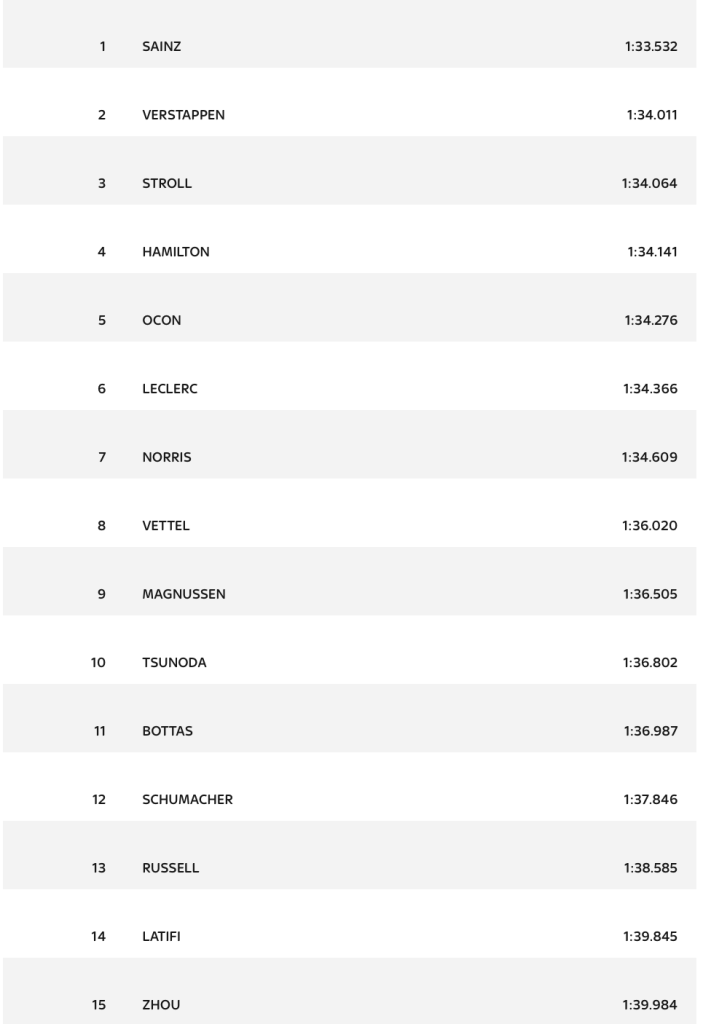
Task: Select the SAINZ driver name
Action: 161,46
